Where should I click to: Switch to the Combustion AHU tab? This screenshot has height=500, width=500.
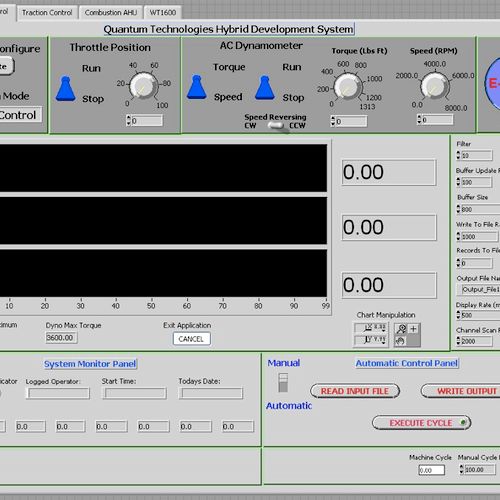[x=110, y=13]
